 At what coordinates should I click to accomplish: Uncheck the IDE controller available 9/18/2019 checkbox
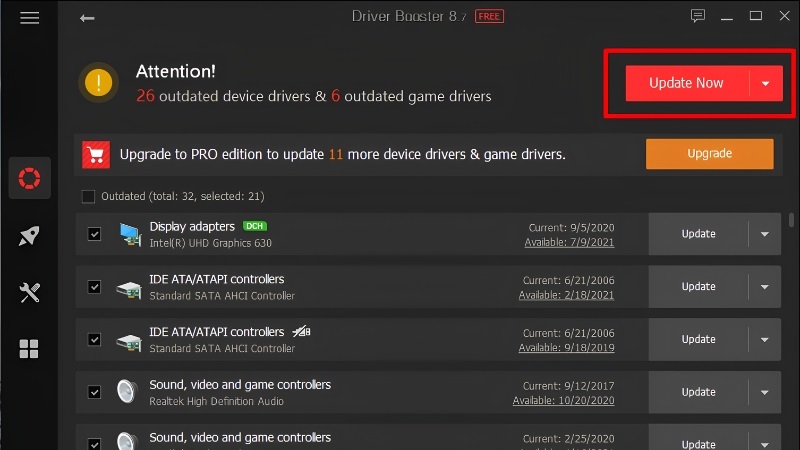94,340
